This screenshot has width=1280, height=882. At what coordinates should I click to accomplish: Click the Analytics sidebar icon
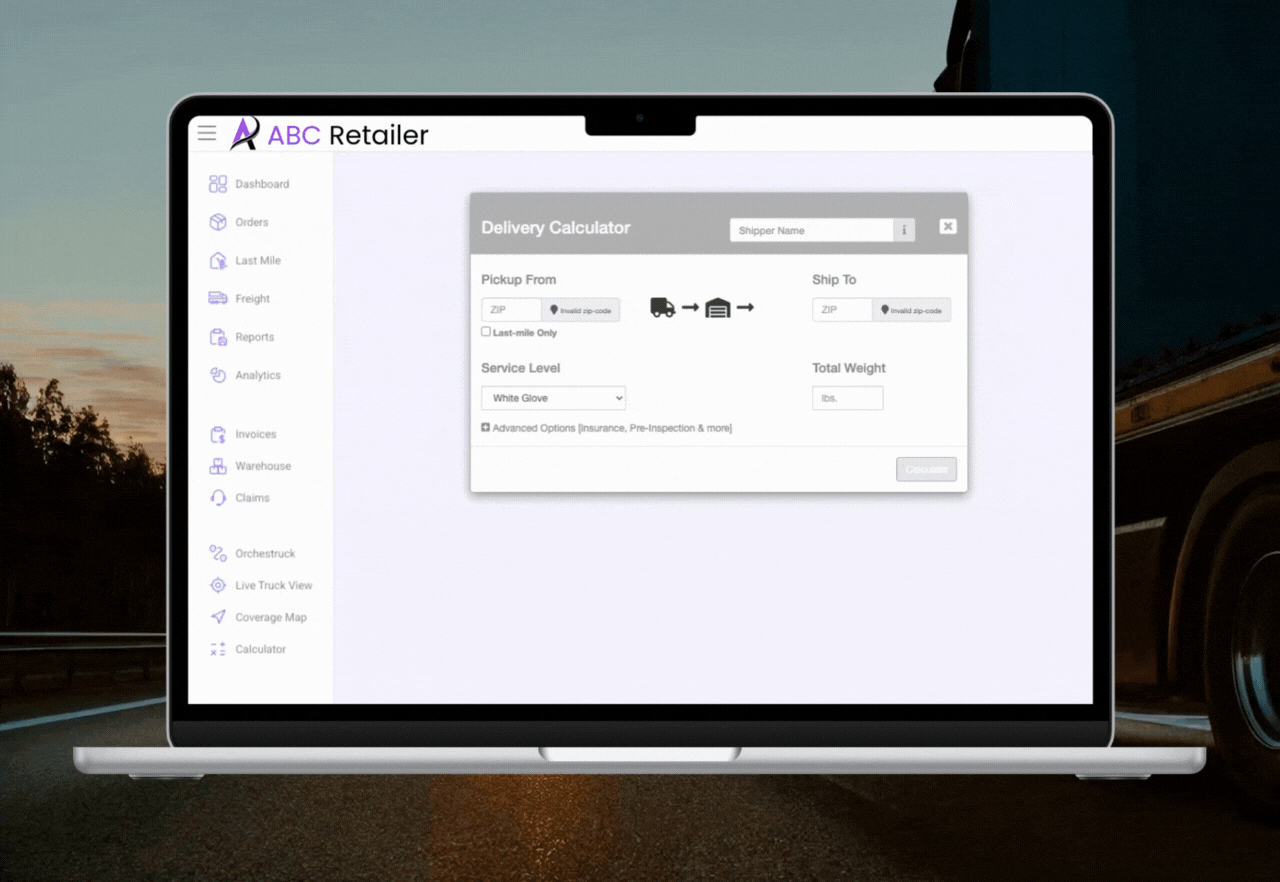(217, 375)
